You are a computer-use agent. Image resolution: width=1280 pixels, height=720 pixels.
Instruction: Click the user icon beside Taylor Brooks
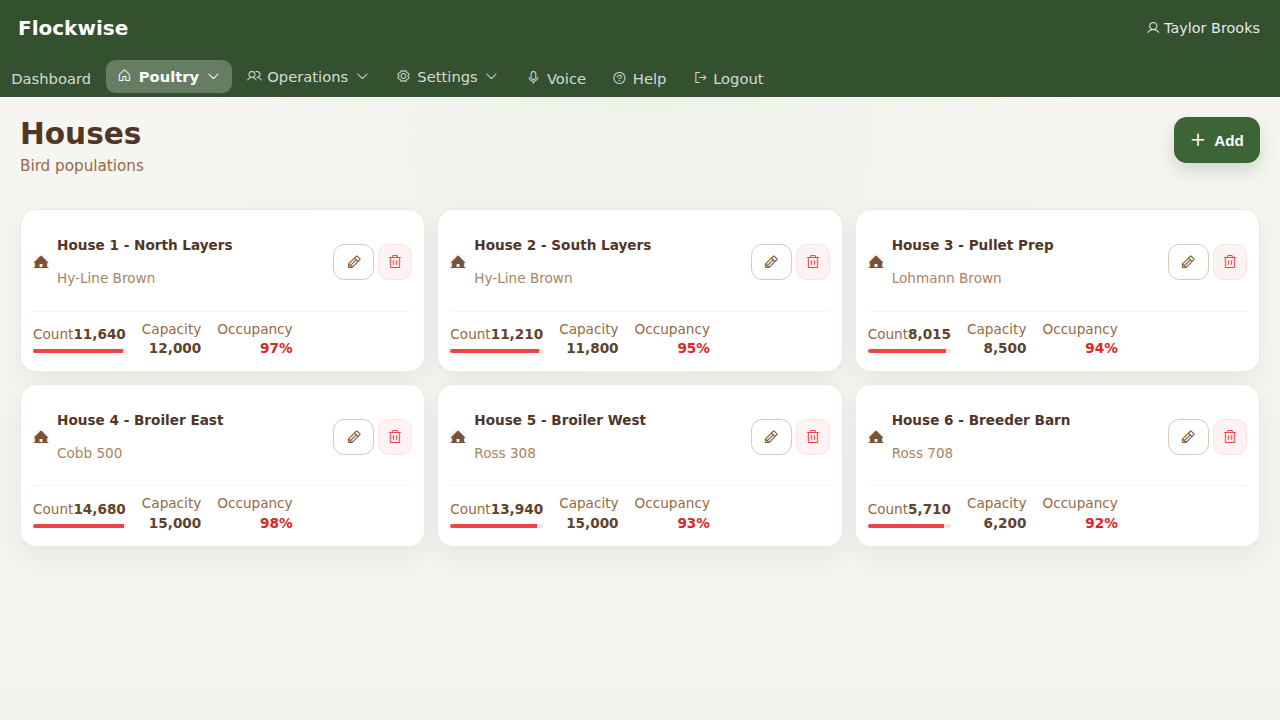(x=1152, y=28)
